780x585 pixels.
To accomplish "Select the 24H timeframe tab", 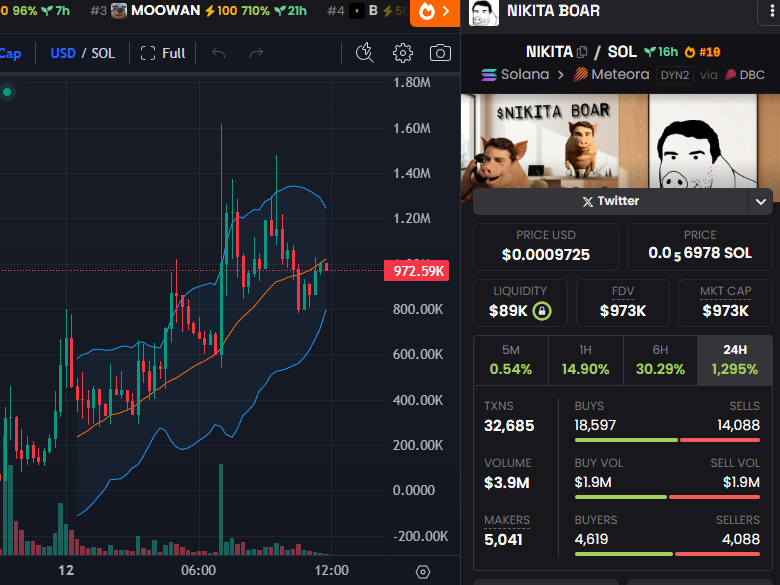I will pyautogui.click(x=735, y=360).
